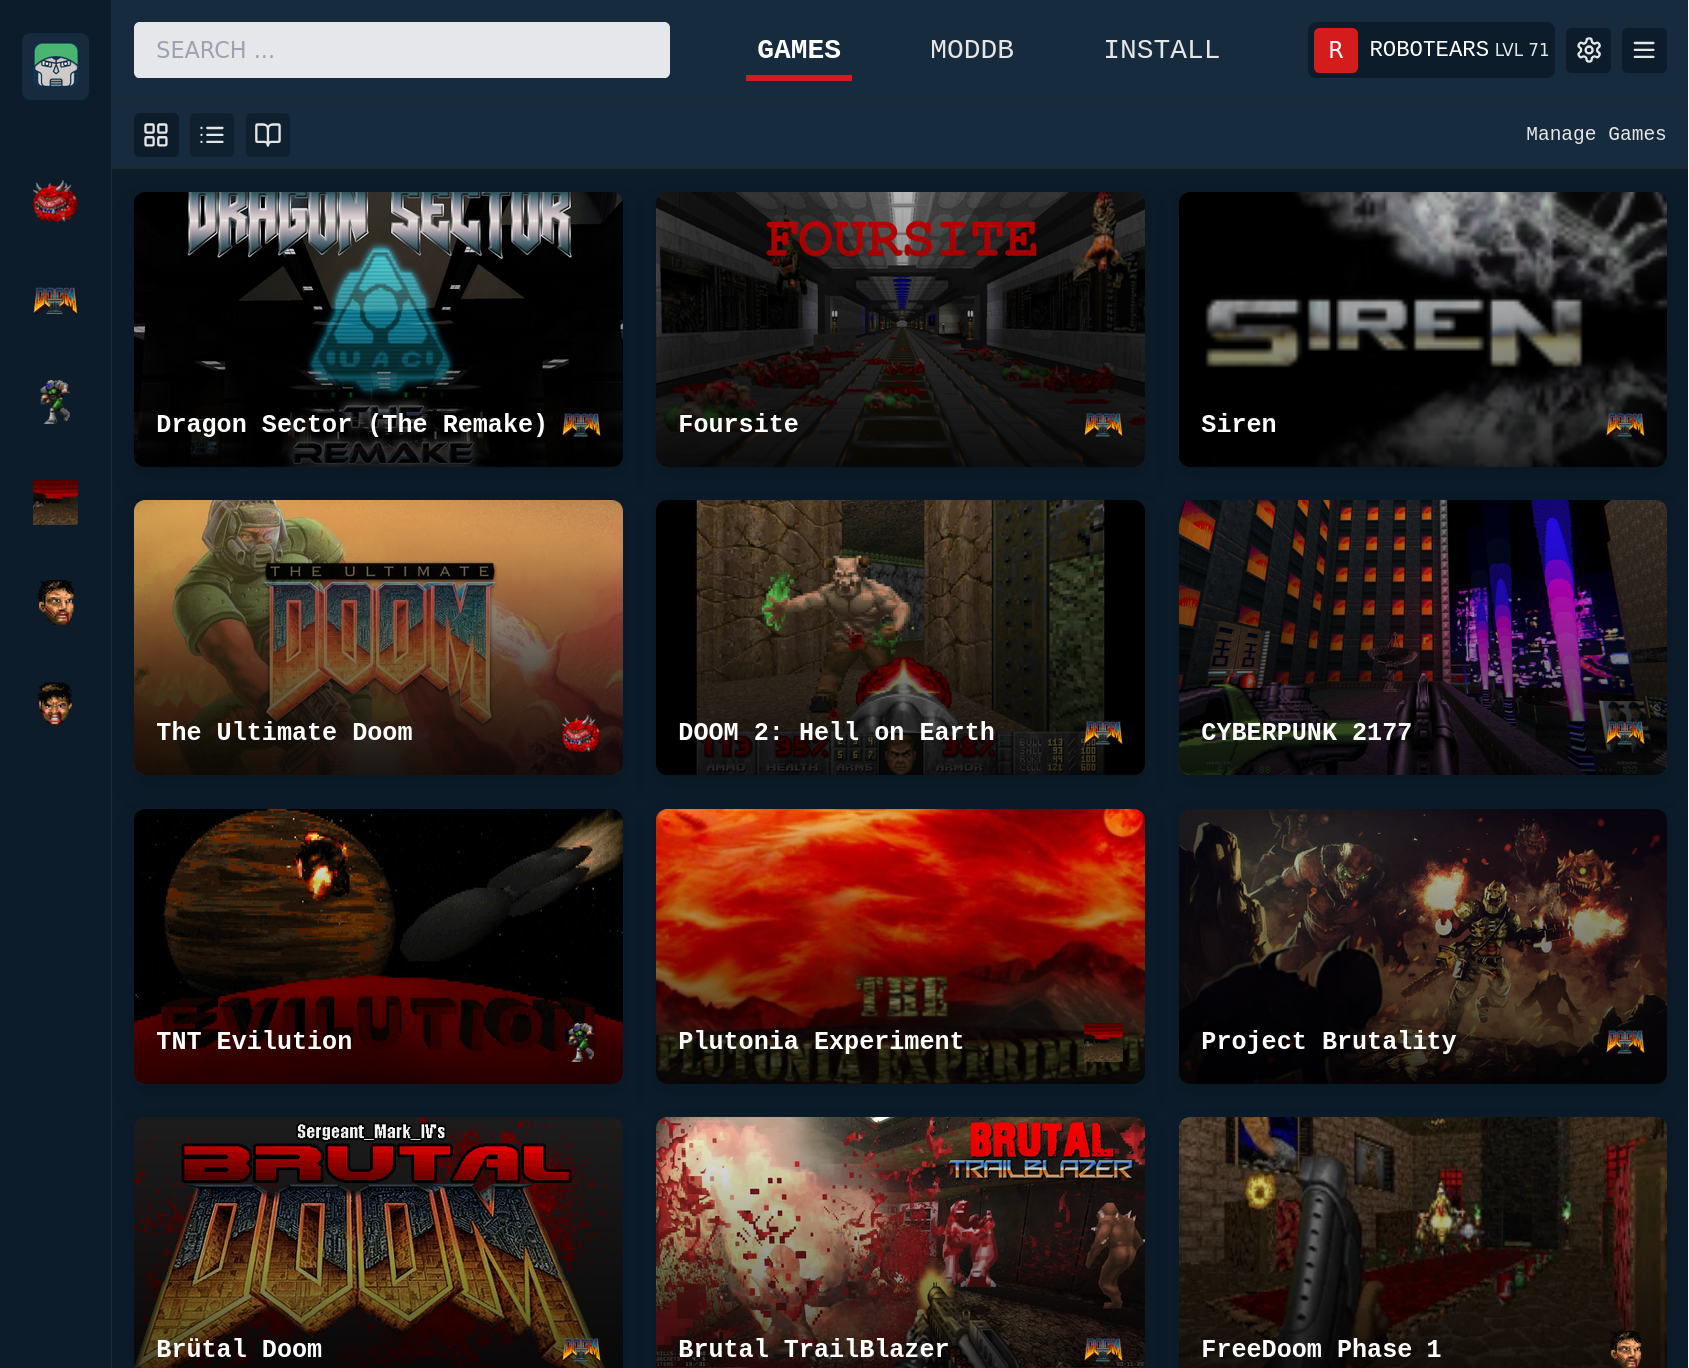Select the bloody Doomguy face sidebar icon
The height and width of the screenshot is (1368, 1689).
[55, 703]
